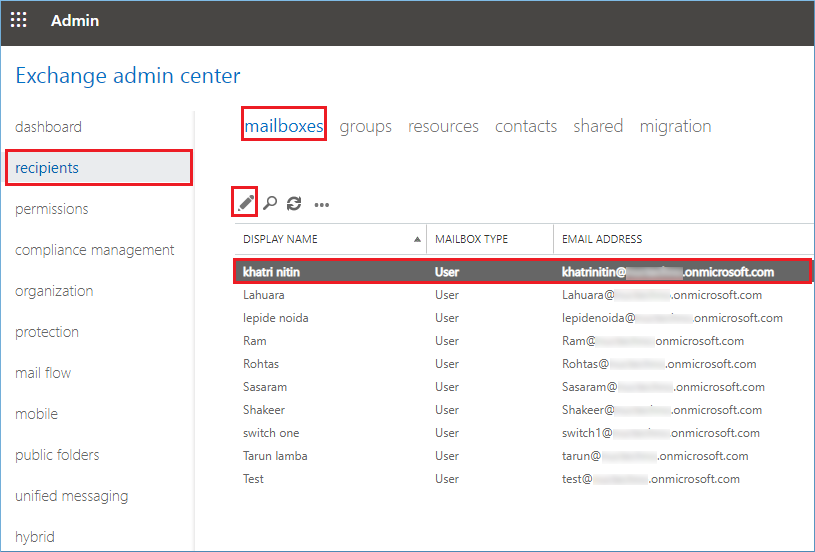Screen dimensions: 815x552
Task: Click the Ram@ email address cell
Action: 653,341
